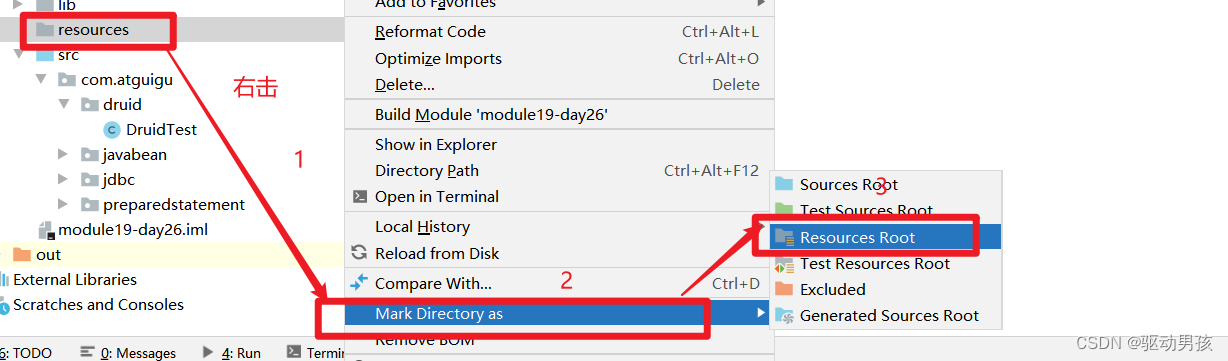Click the Compare With arrows icon

tap(359, 283)
